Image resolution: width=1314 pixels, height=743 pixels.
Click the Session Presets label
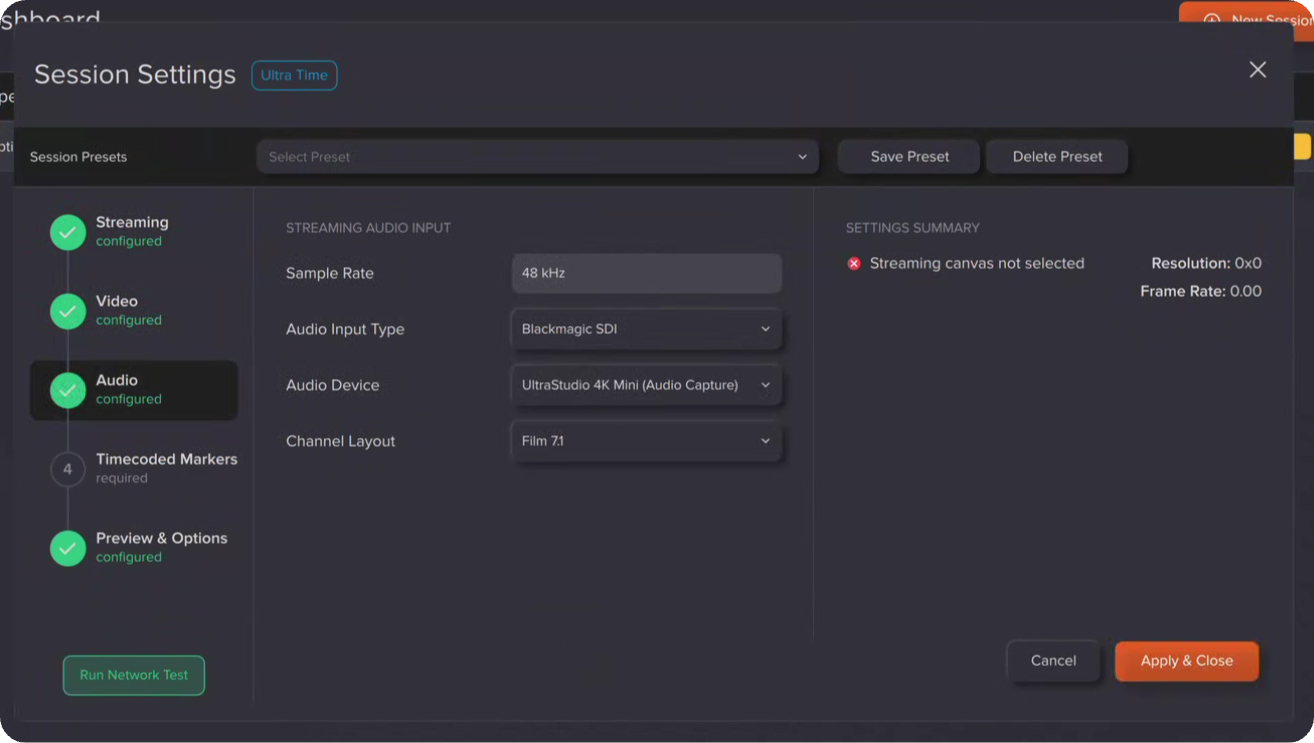tap(78, 157)
